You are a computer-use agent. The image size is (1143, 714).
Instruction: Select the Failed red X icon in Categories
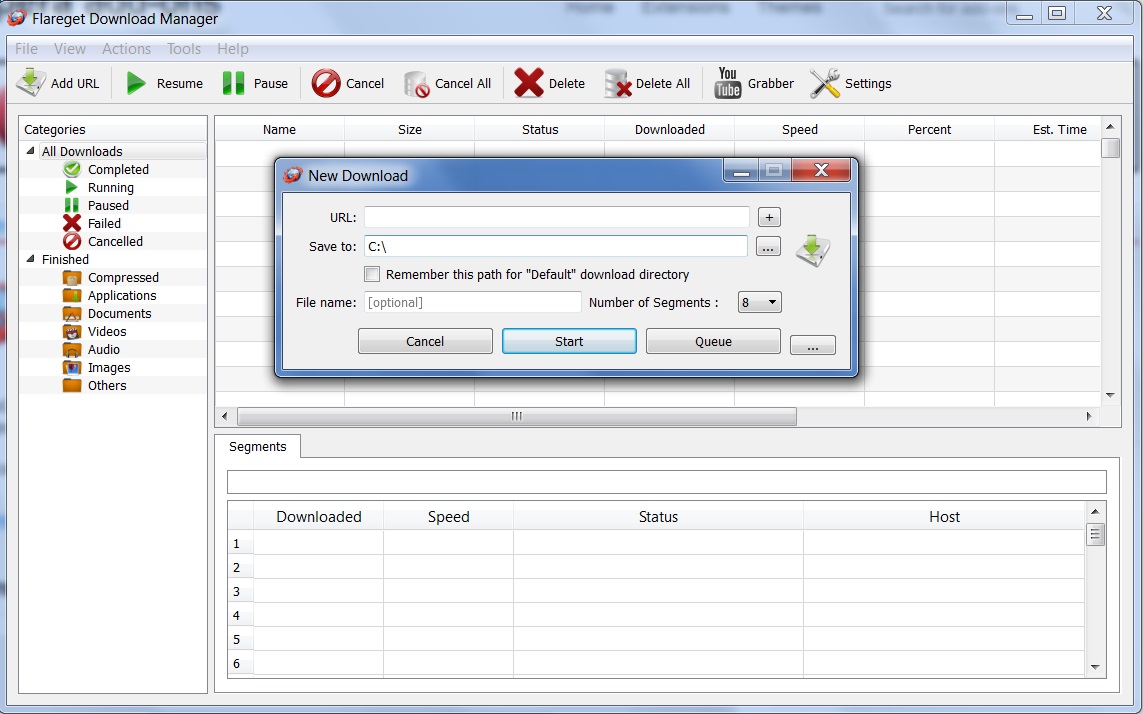pos(71,223)
